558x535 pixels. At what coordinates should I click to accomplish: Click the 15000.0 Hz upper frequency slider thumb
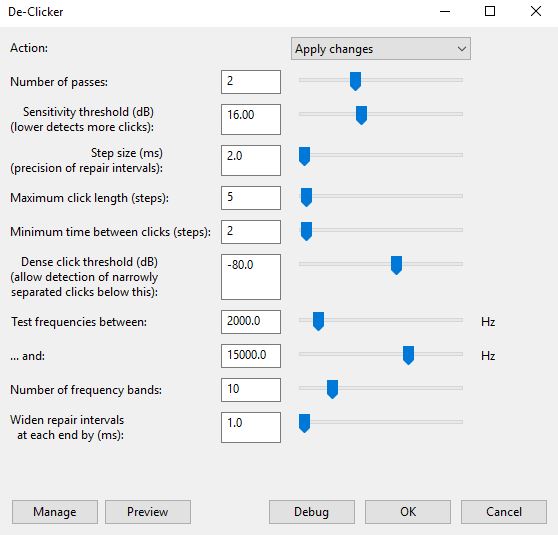[x=408, y=355]
